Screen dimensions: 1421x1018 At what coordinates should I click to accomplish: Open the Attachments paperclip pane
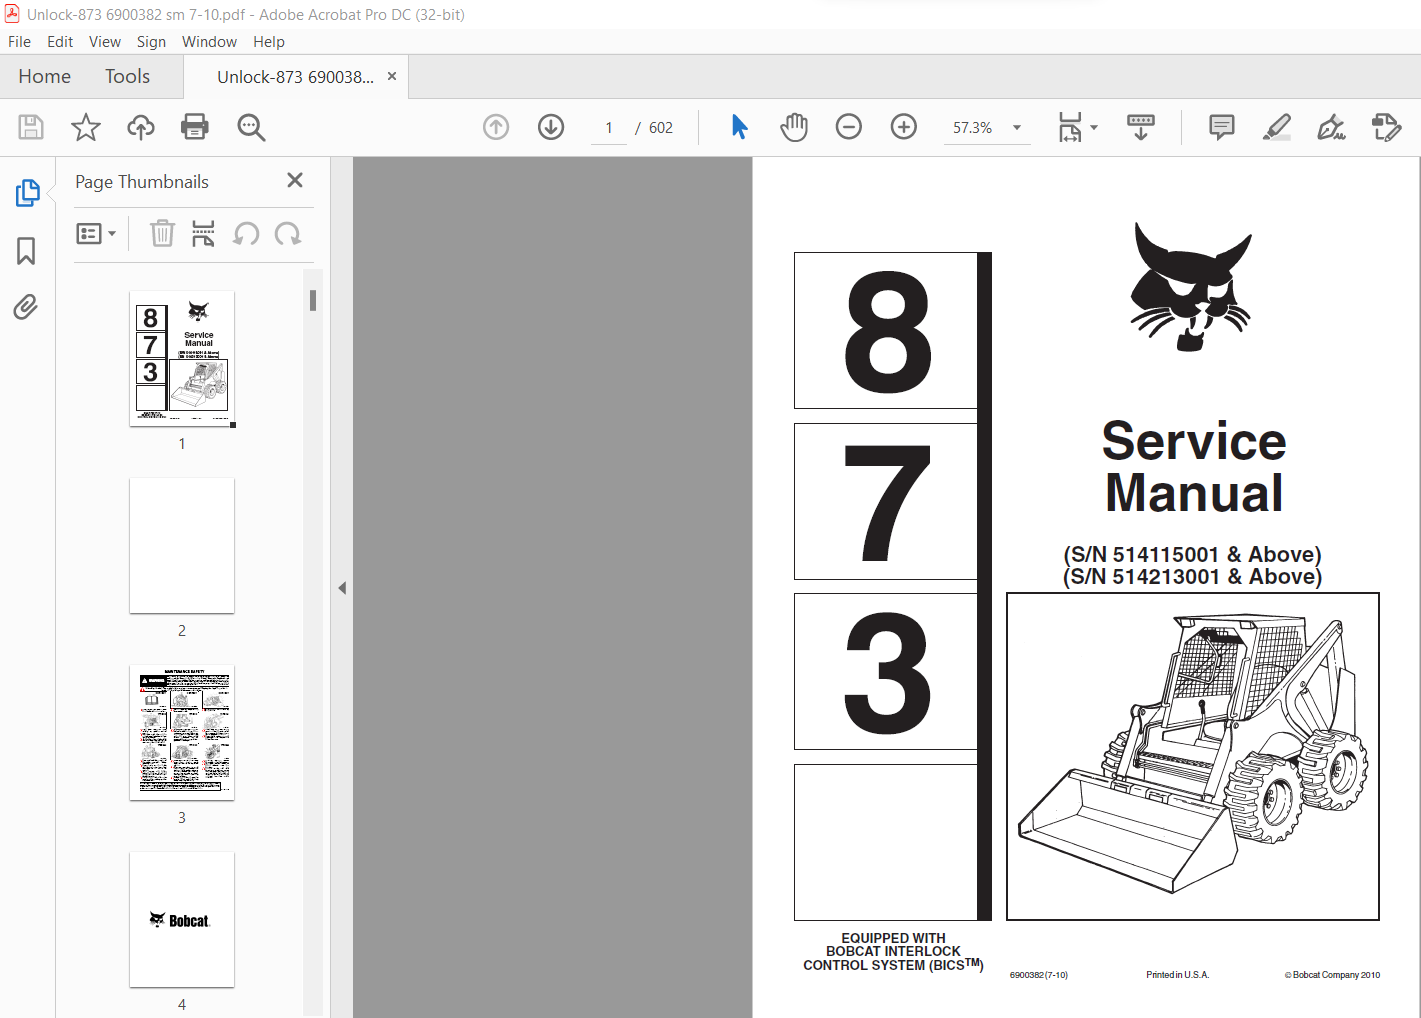(x=26, y=306)
